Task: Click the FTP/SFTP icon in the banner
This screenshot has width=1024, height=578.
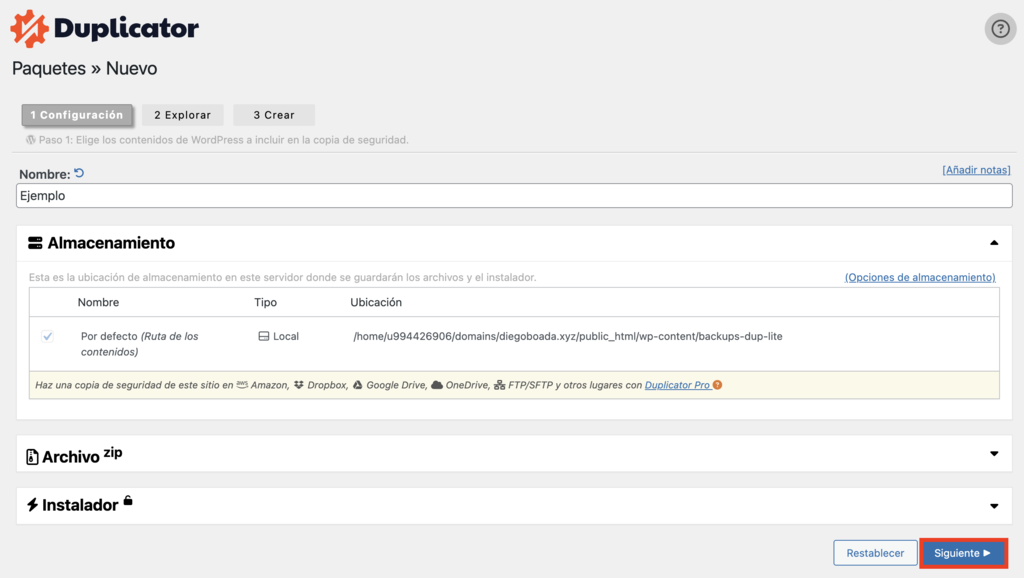Action: (499, 385)
